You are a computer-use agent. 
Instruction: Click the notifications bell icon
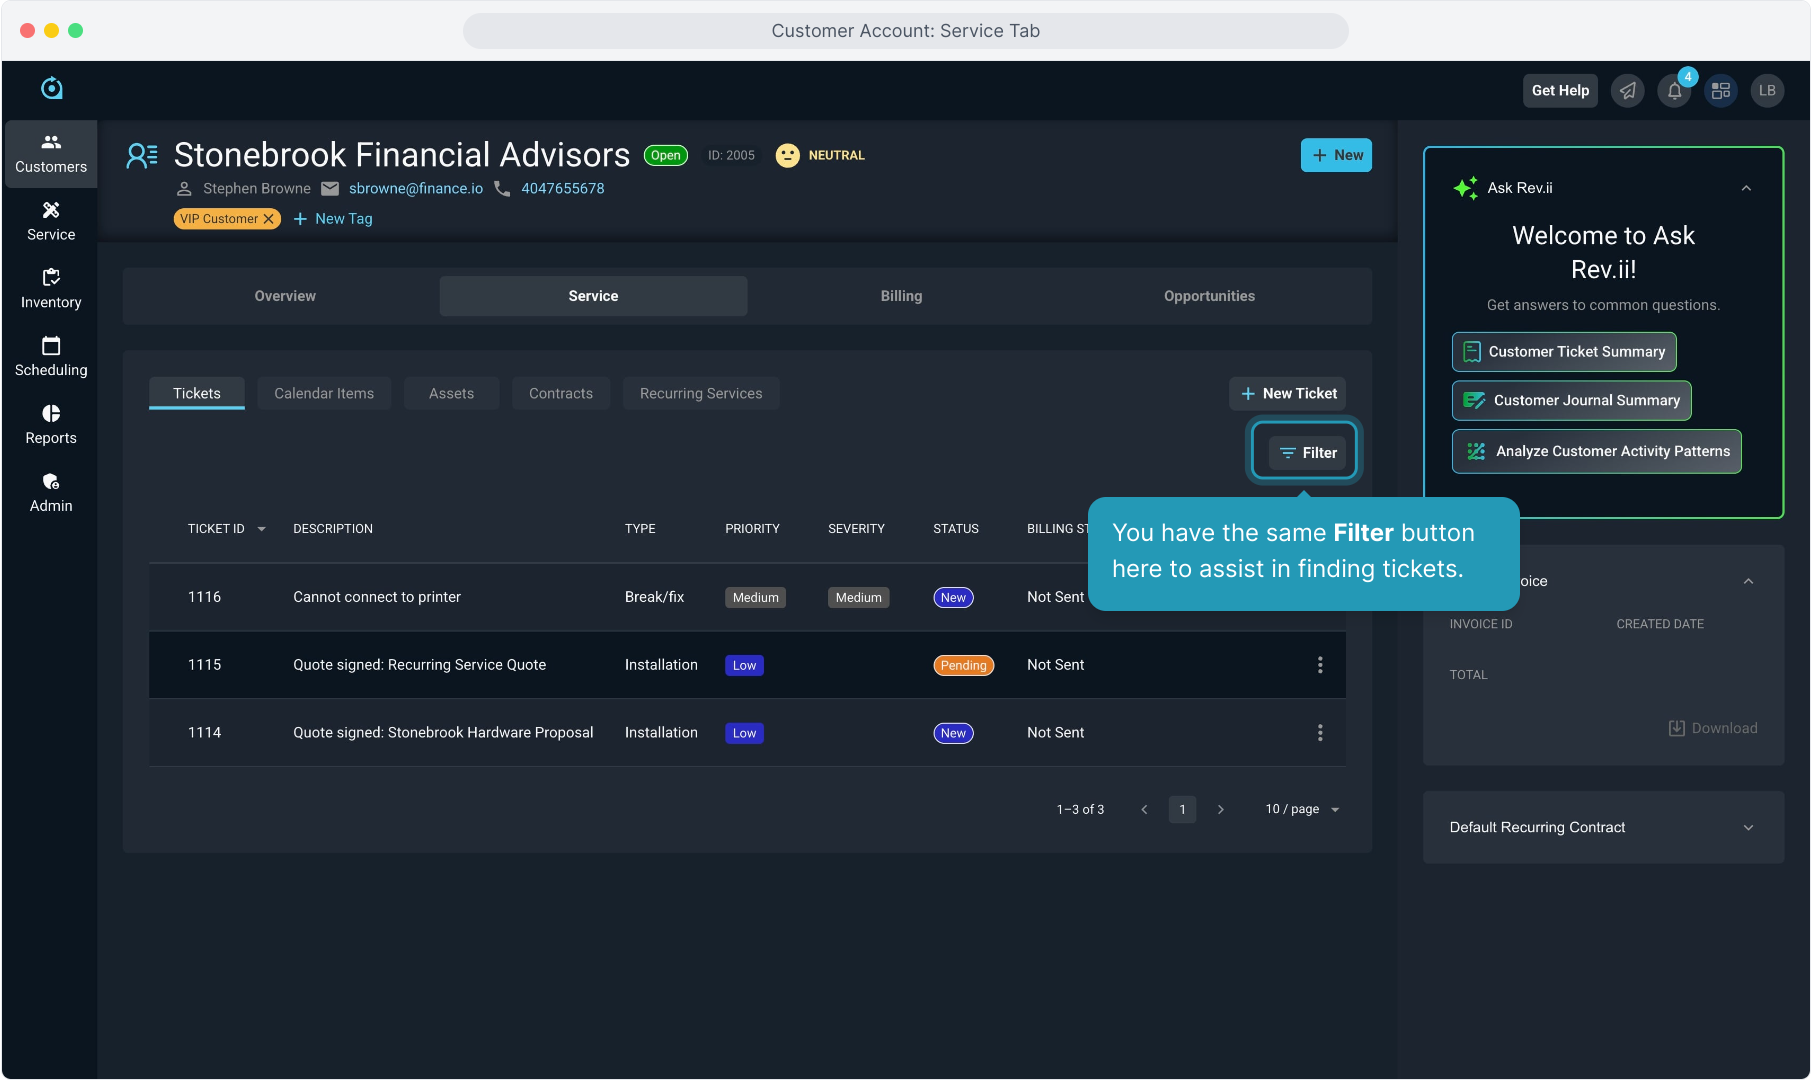(1674, 91)
